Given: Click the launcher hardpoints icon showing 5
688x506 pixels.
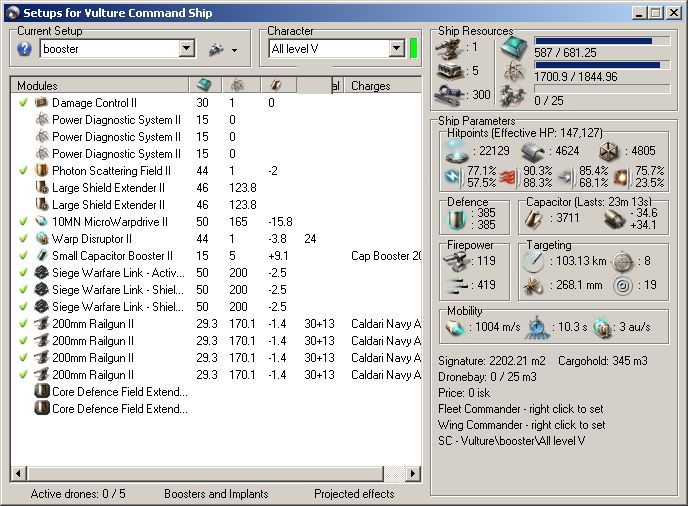Looking at the screenshot, I should [450, 71].
